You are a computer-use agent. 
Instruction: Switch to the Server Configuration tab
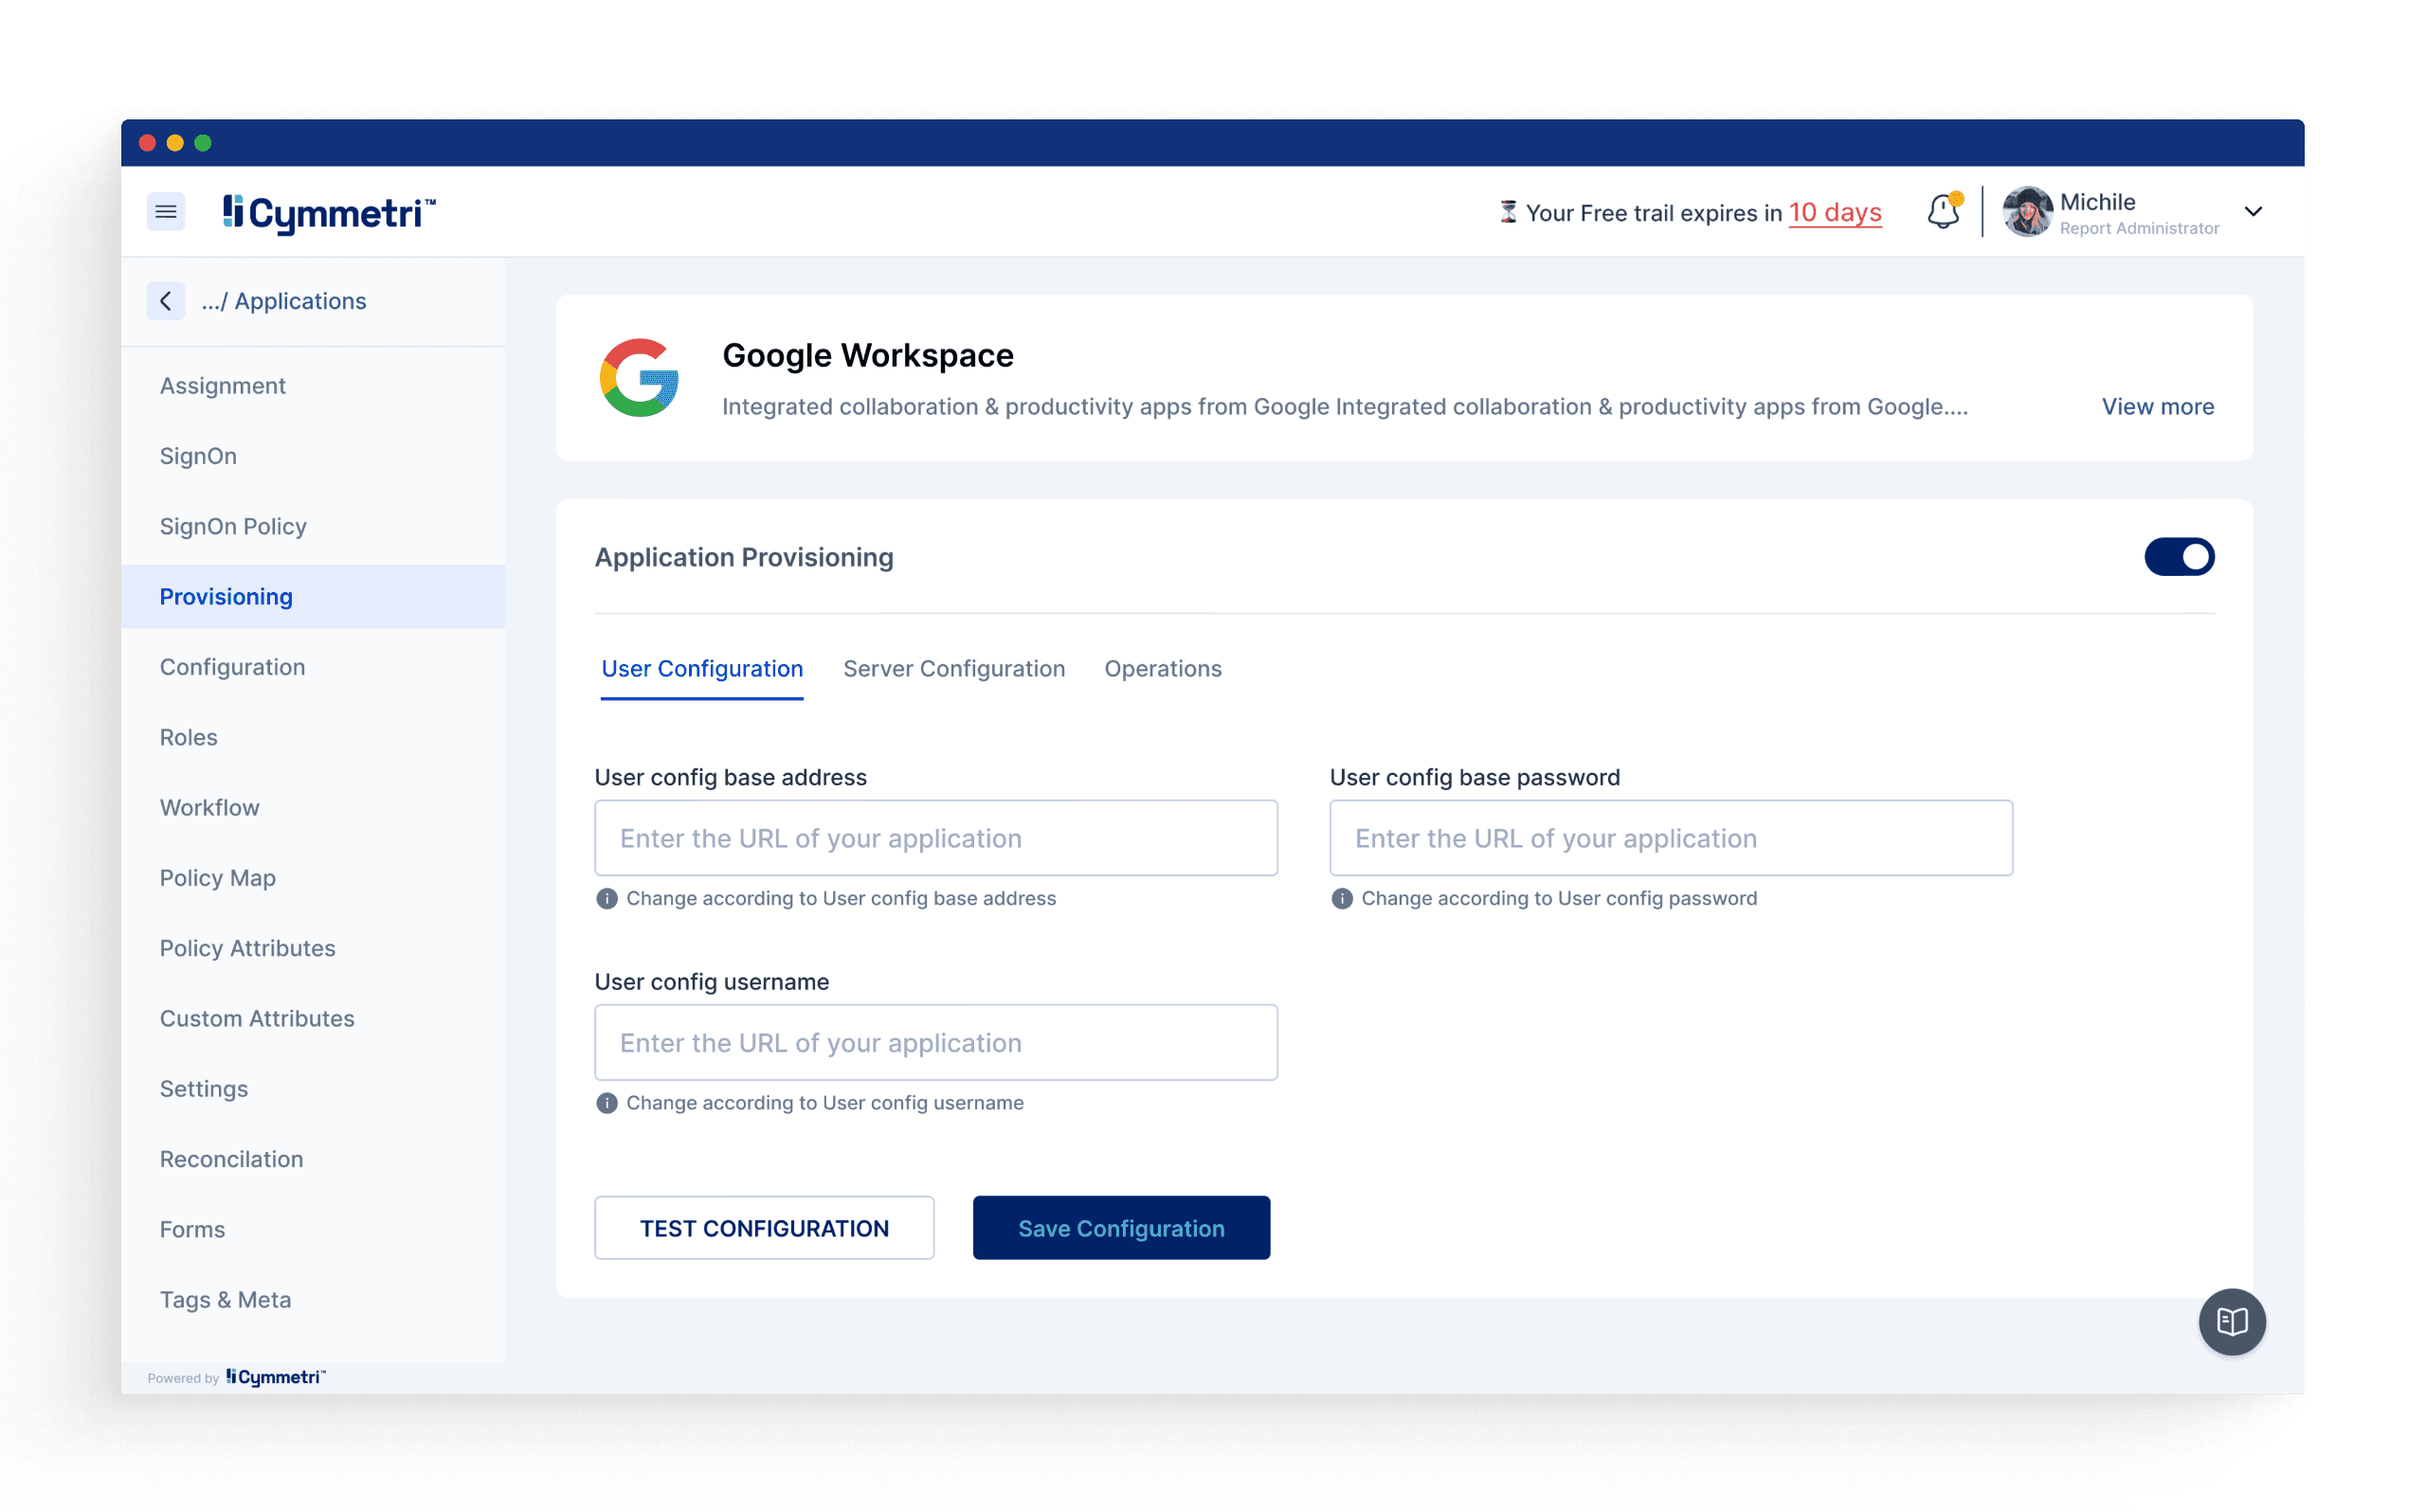(x=954, y=669)
